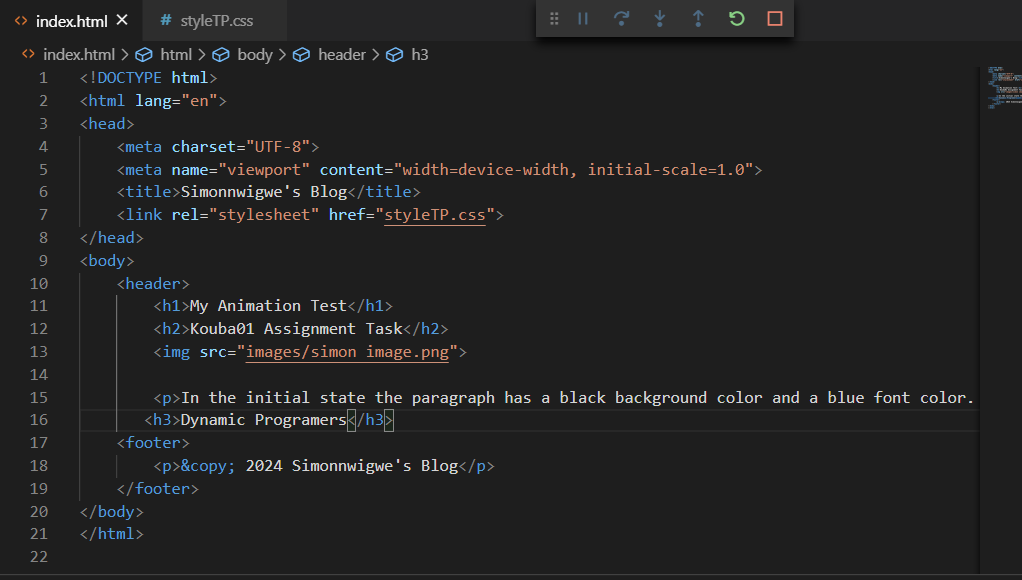The width and height of the screenshot is (1022, 580).
Task: Click the file icon in breadcrumb bar
Action: click(x=28, y=54)
